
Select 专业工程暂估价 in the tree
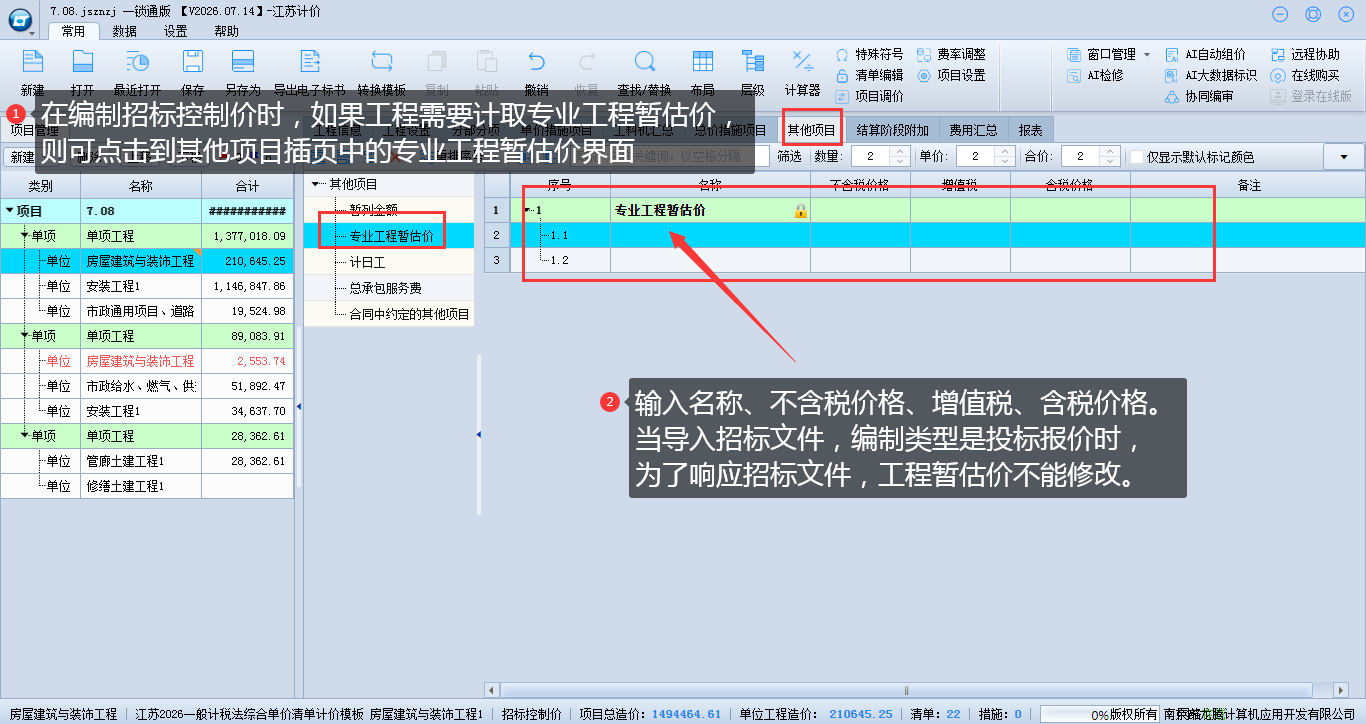tap(391, 236)
